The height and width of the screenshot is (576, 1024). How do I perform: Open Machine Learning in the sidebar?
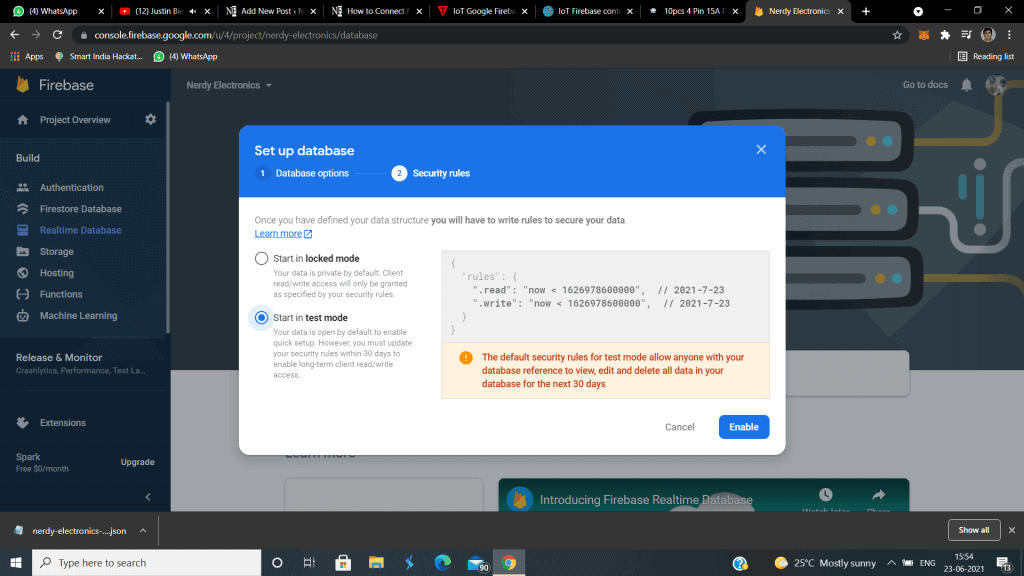pos(78,315)
